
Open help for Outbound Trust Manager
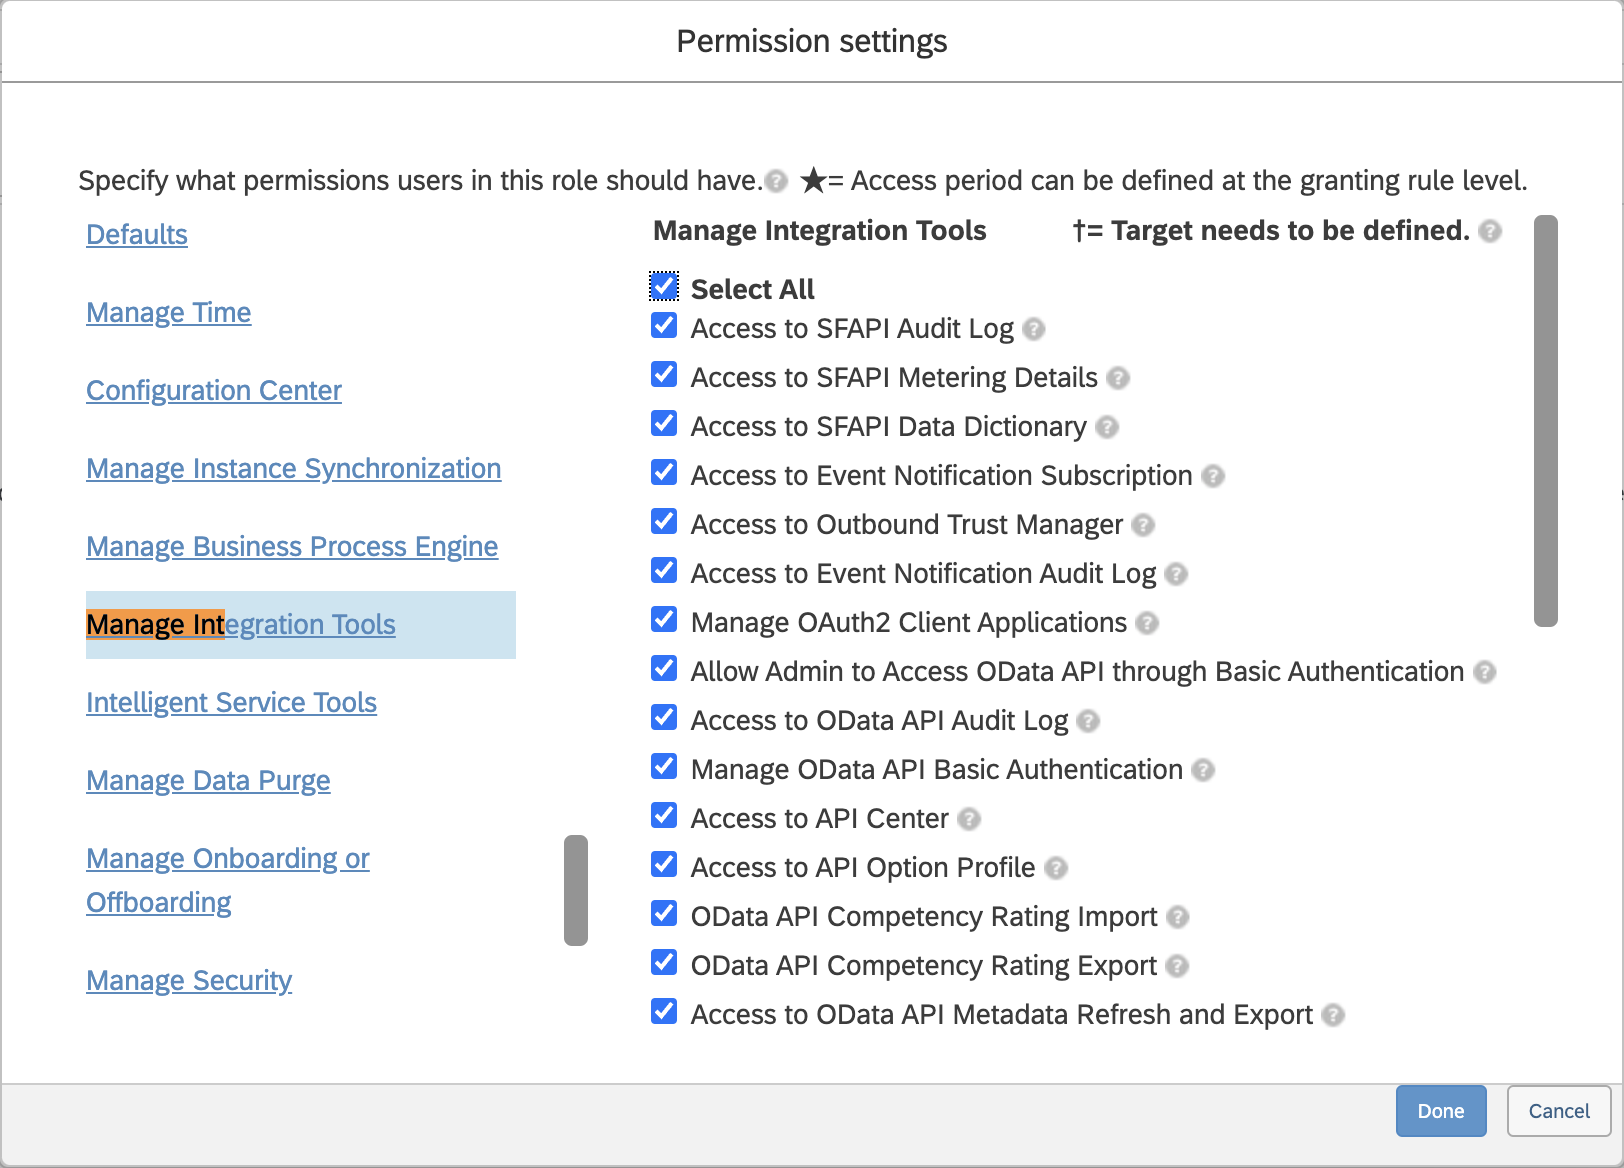[1143, 525]
